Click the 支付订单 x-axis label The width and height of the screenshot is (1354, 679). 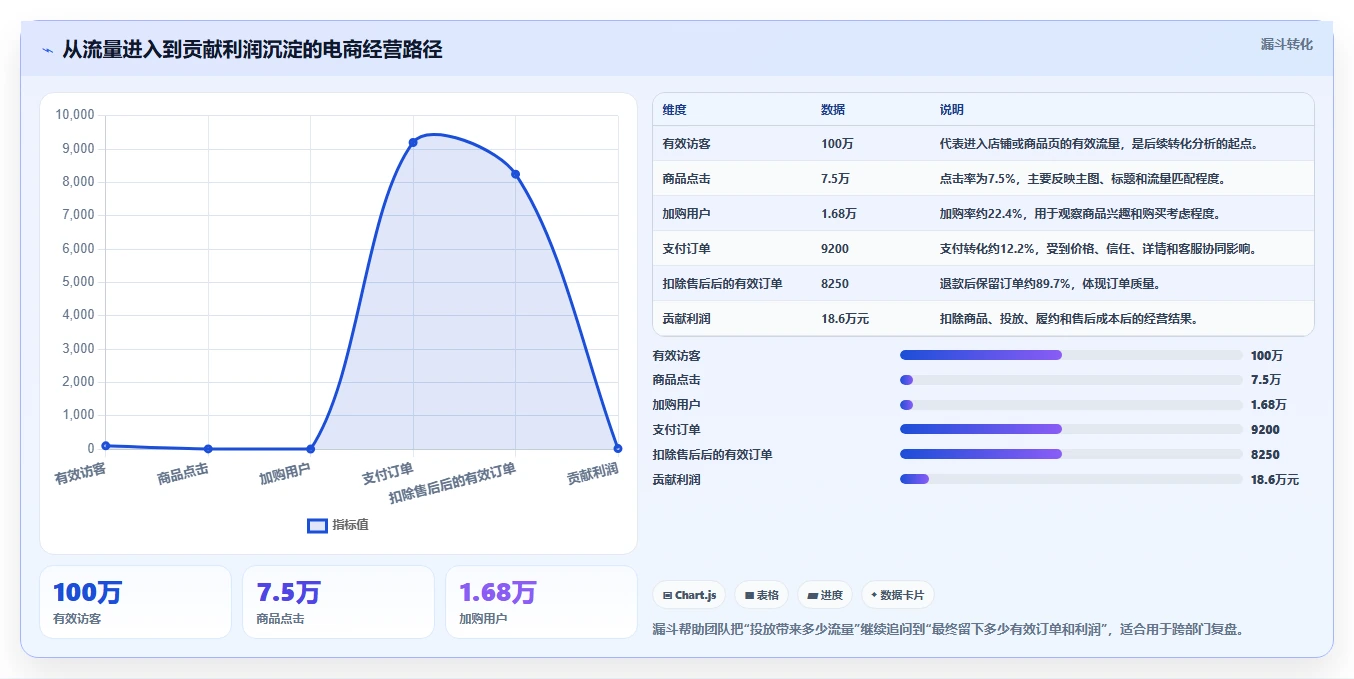point(387,473)
